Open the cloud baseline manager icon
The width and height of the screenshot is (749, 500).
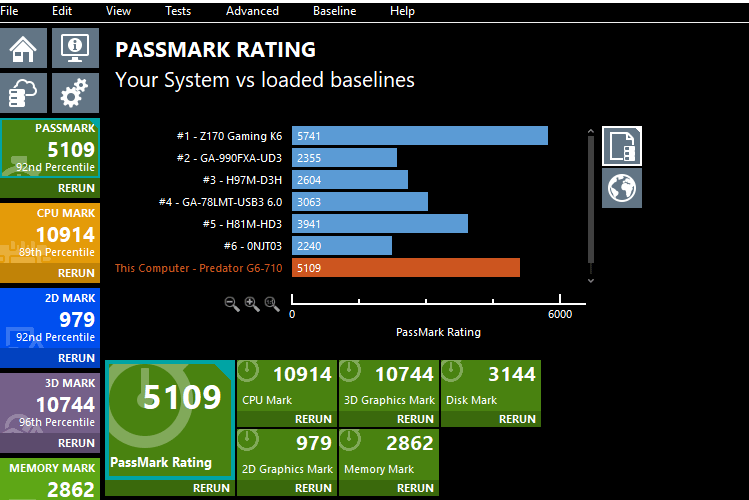(x=23, y=93)
